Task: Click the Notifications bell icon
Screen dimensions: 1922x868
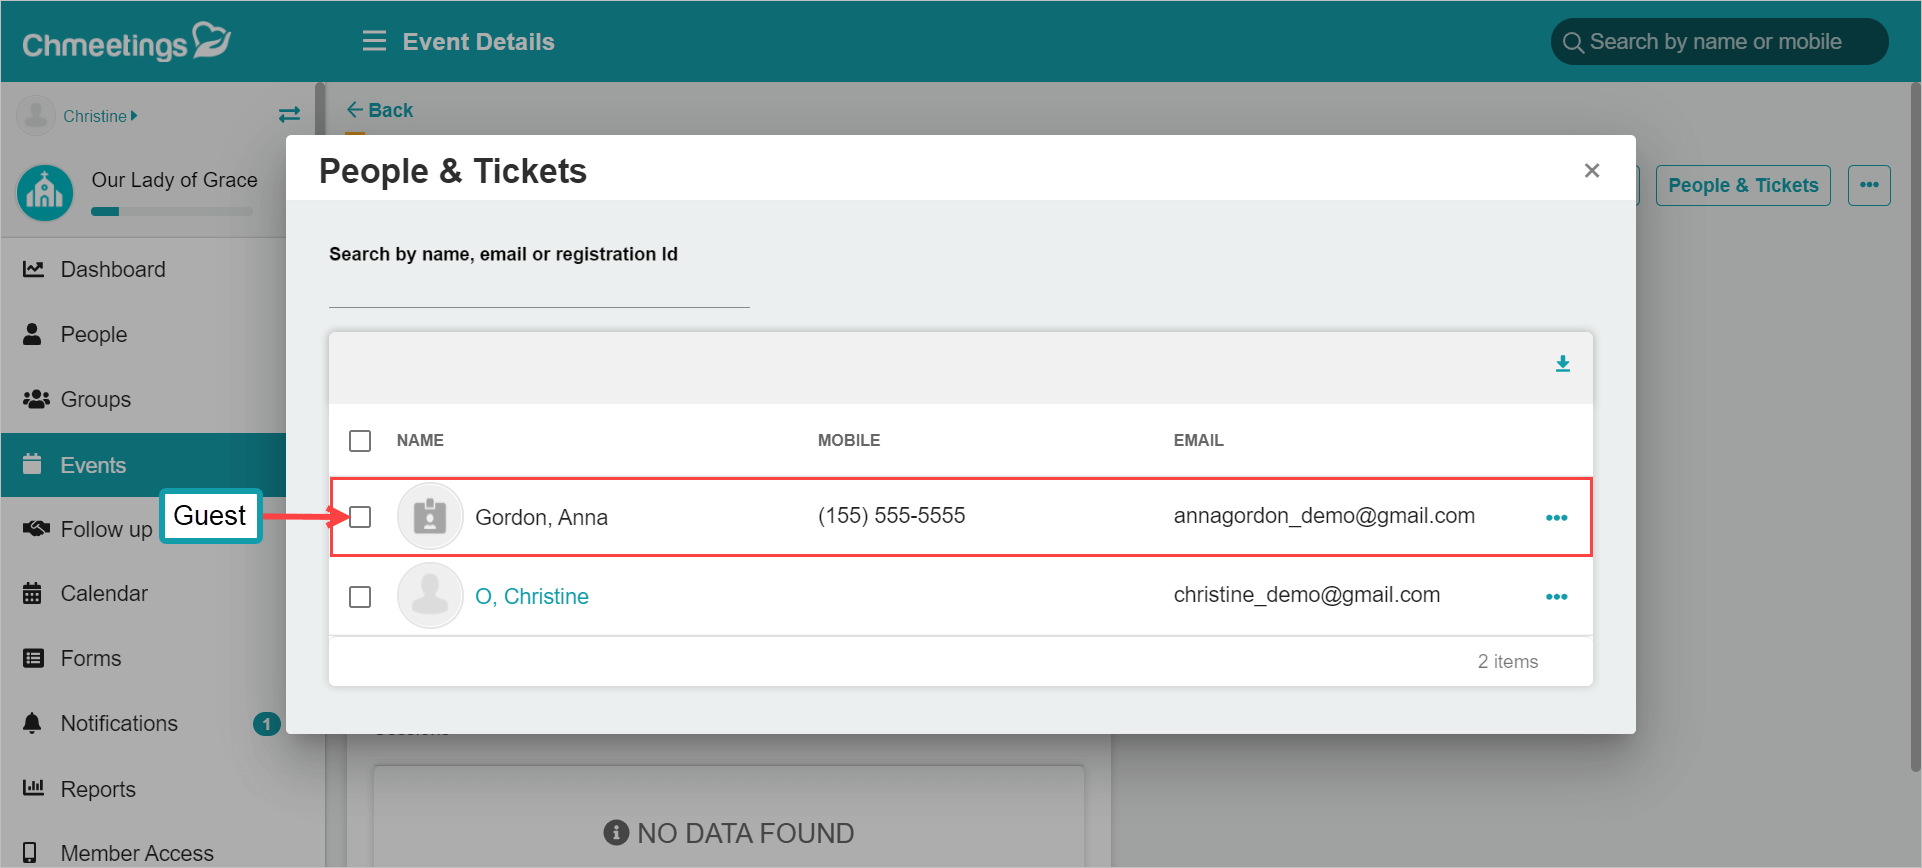Action: [x=32, y=723]
